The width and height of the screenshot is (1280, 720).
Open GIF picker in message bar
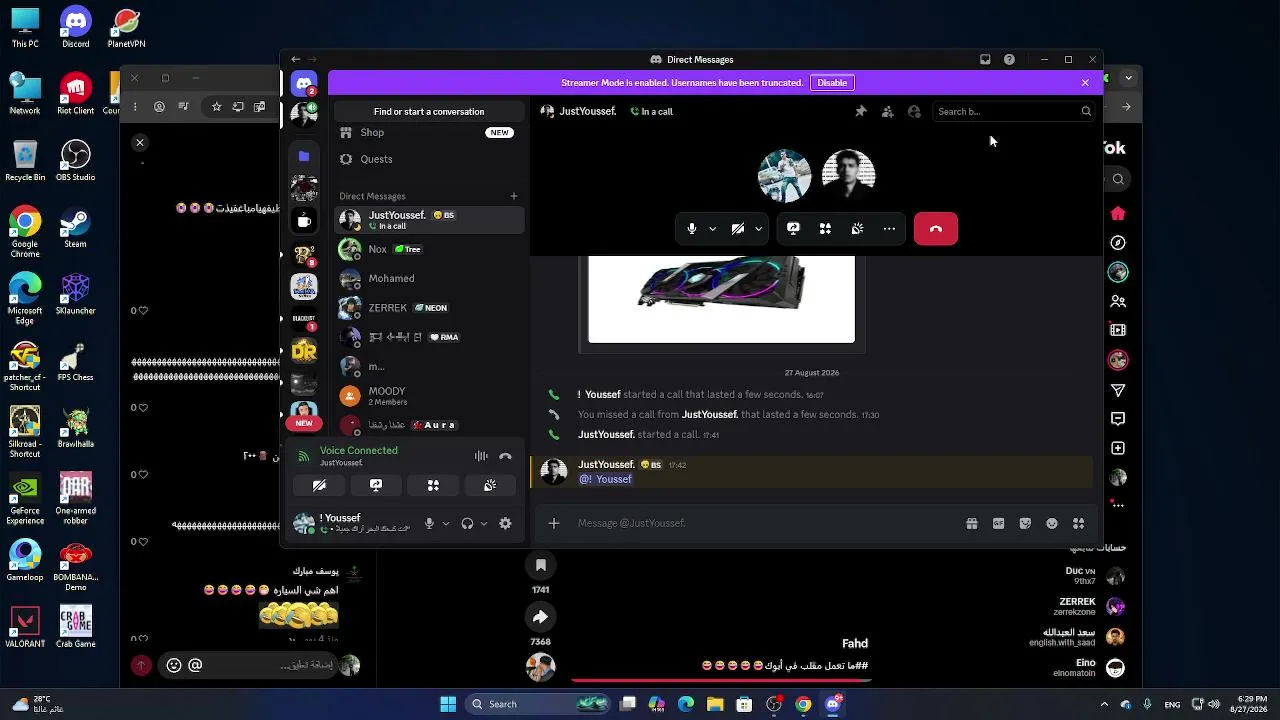pos(998,523)
